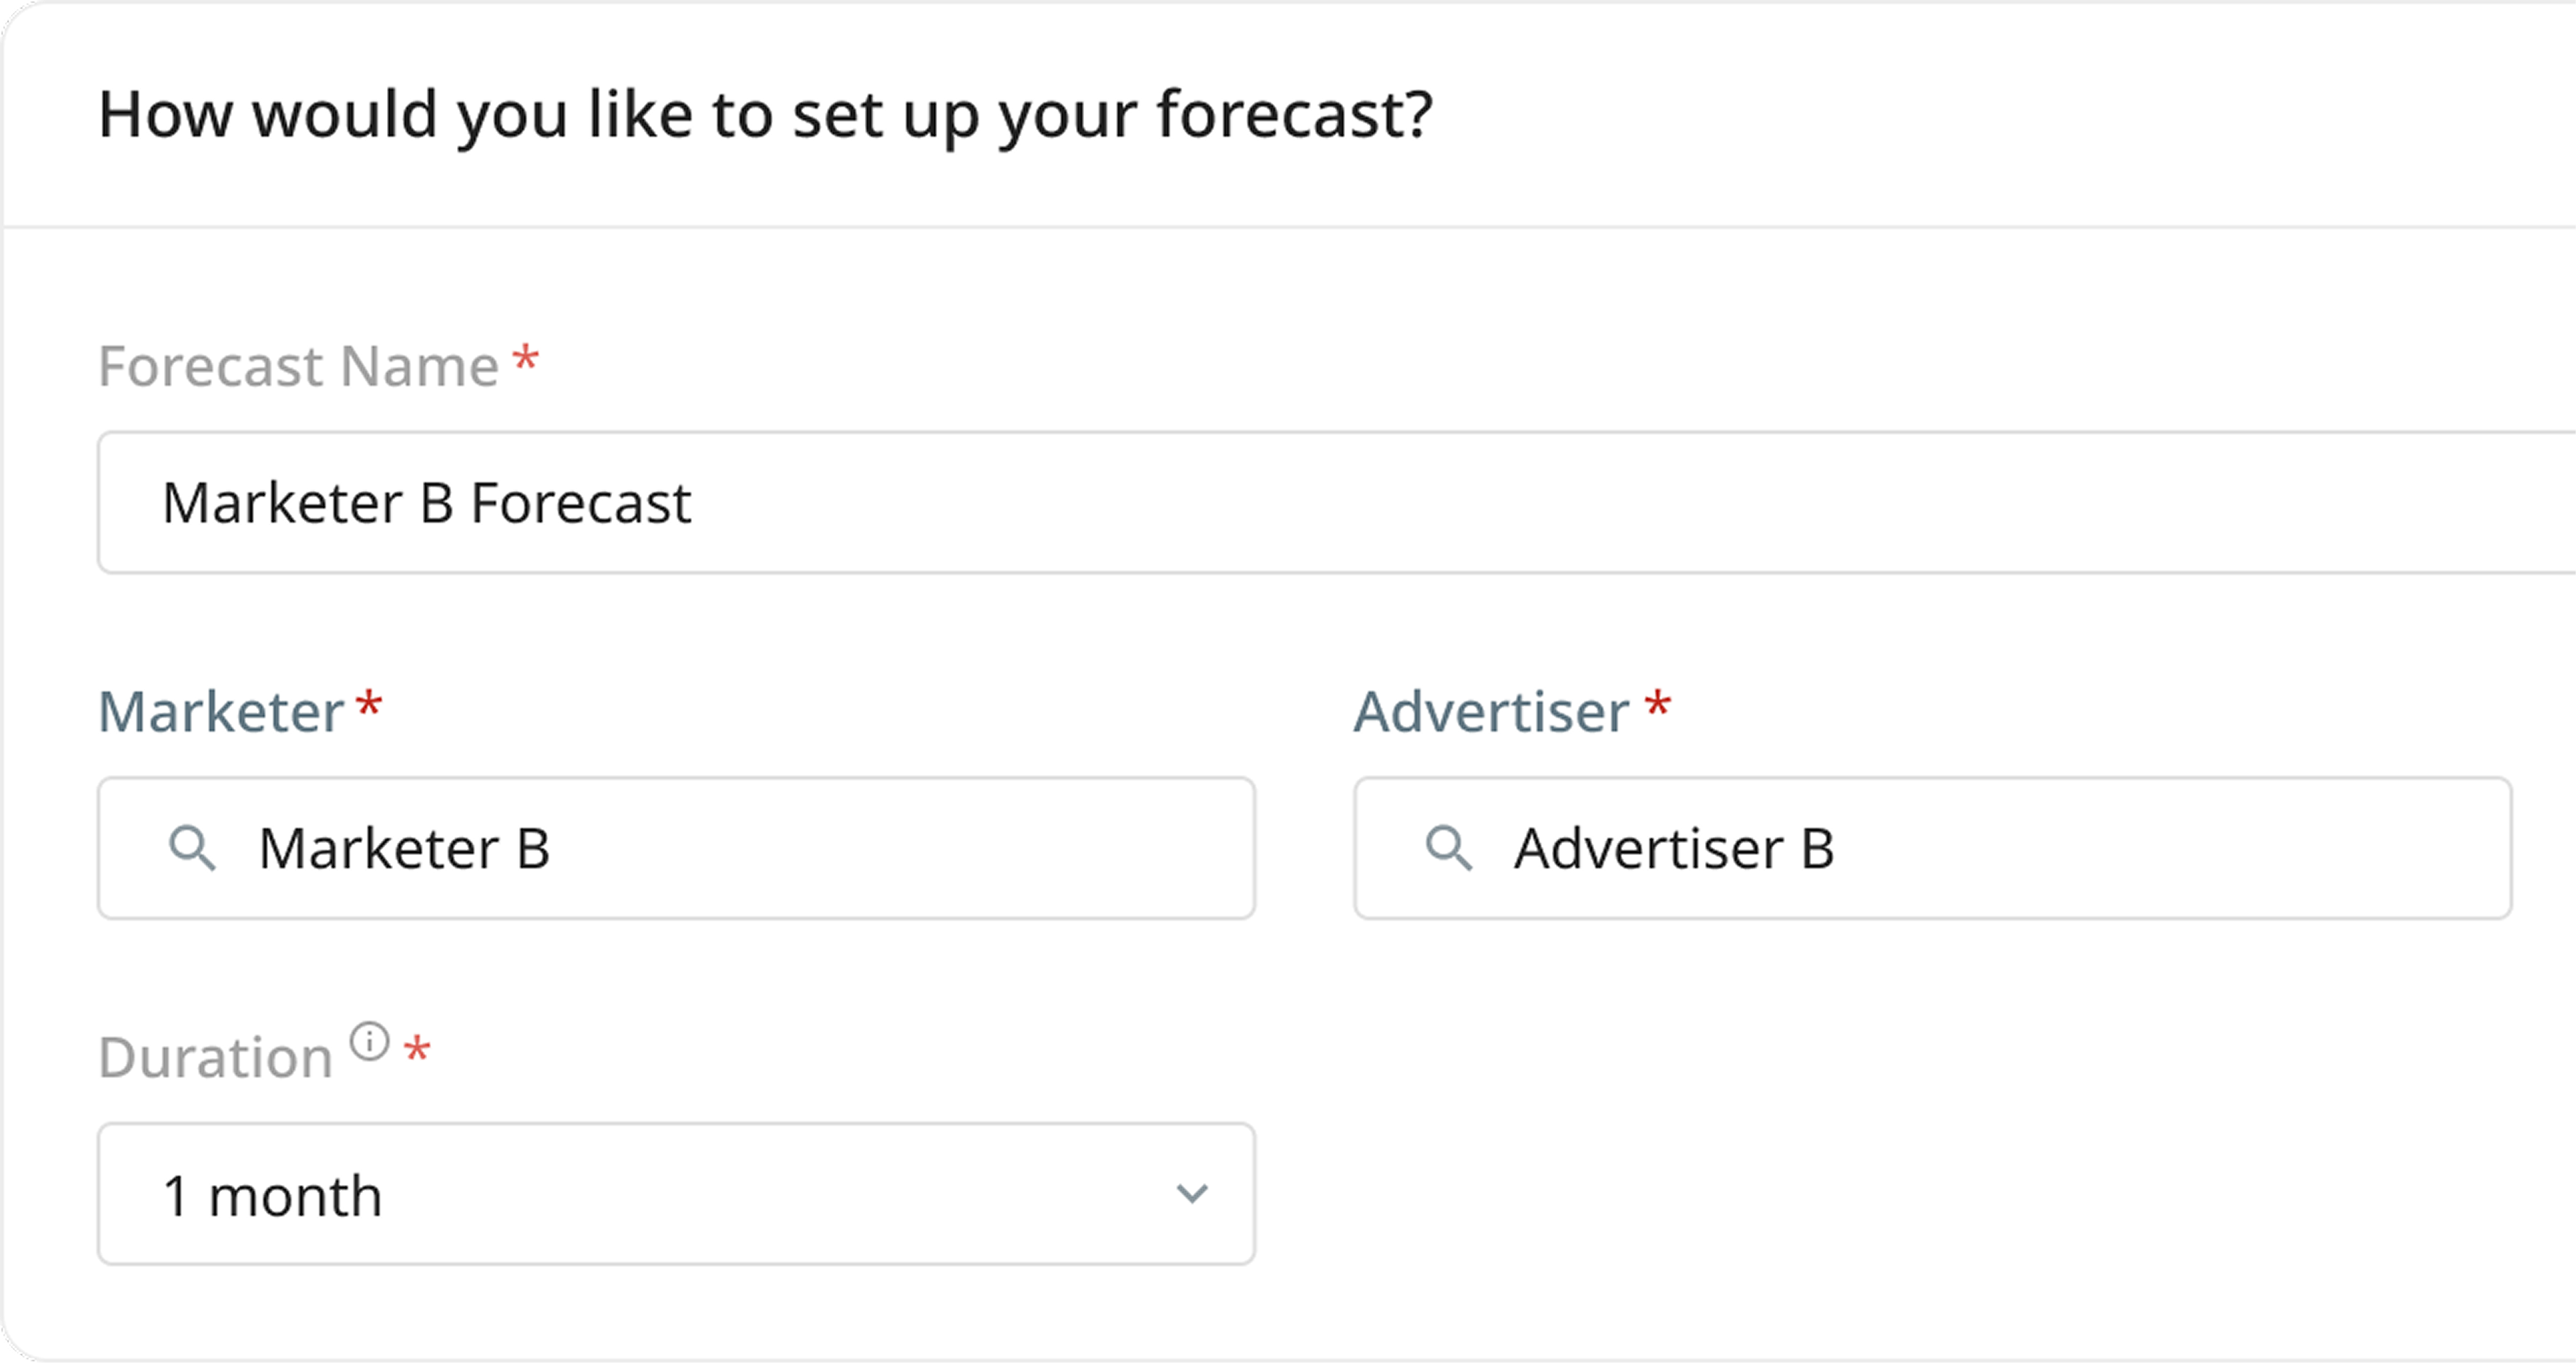2576x1363 pixels.
Task: Click the Advertiser field label
Action: [1491, 712]
